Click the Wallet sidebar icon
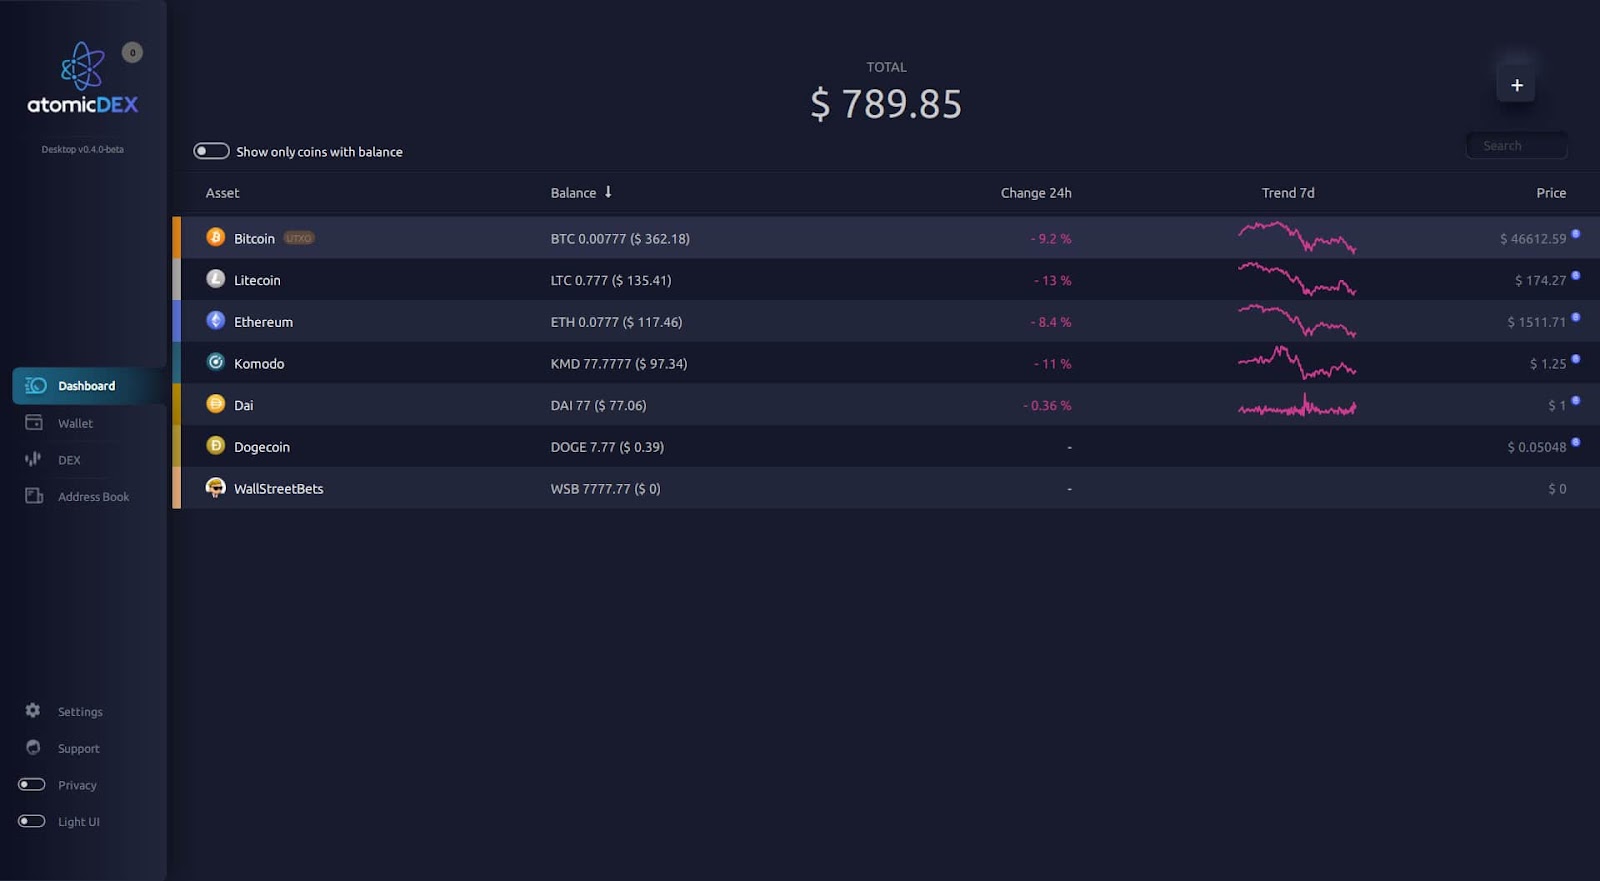Image resolution: width=1600 pixels, height=881 pixels. [x=34, y=423]
